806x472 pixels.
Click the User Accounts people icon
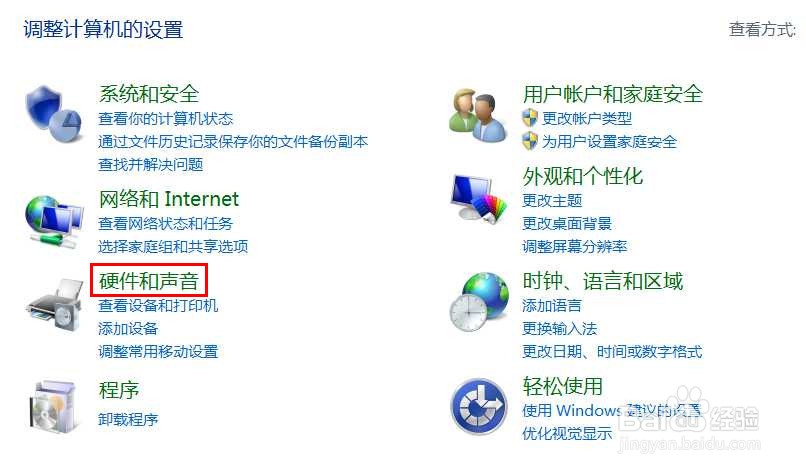click(x=478, y=115)
